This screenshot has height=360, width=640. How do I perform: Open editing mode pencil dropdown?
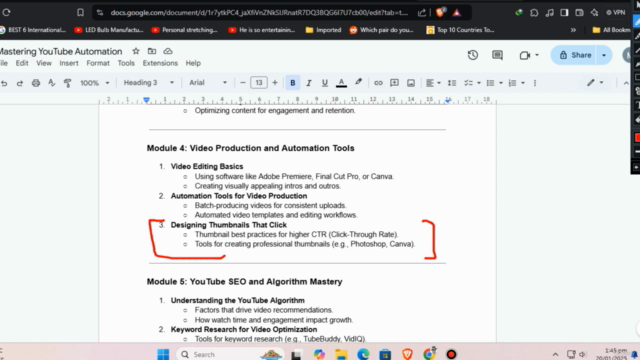(x=595, y=82)
